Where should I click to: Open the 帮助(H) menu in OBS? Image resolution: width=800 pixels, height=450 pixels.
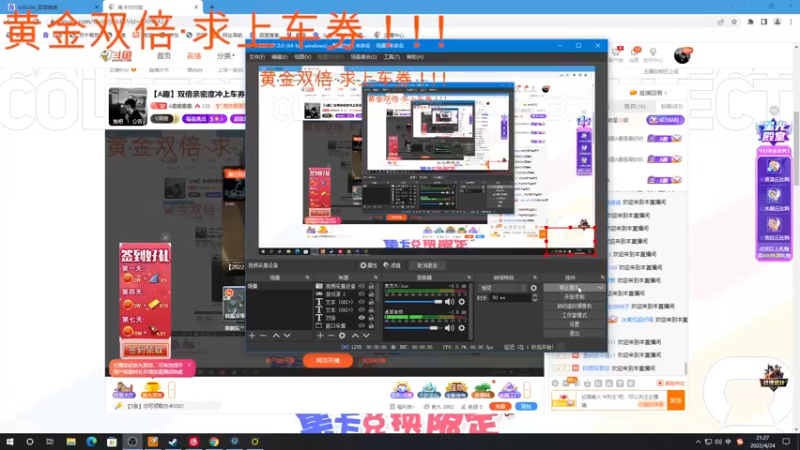415,57
